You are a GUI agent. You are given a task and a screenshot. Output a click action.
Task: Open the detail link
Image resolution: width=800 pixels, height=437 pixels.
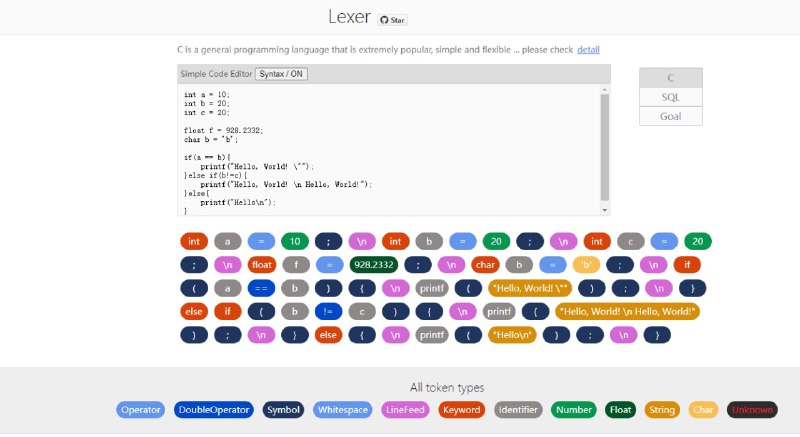(588, 49)
